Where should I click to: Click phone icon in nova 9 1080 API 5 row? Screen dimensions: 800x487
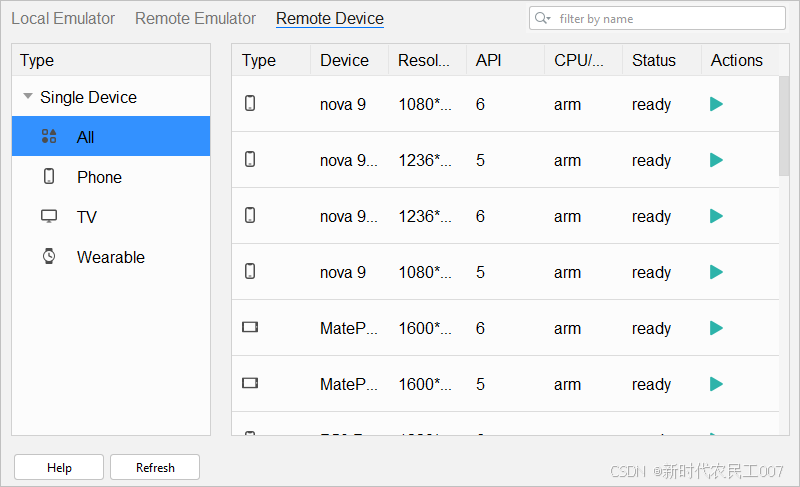pyautogui.click(x=250, y=271)
